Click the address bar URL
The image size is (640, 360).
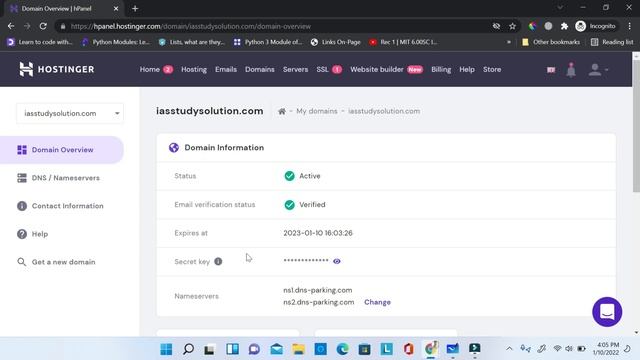coord(191,26)
